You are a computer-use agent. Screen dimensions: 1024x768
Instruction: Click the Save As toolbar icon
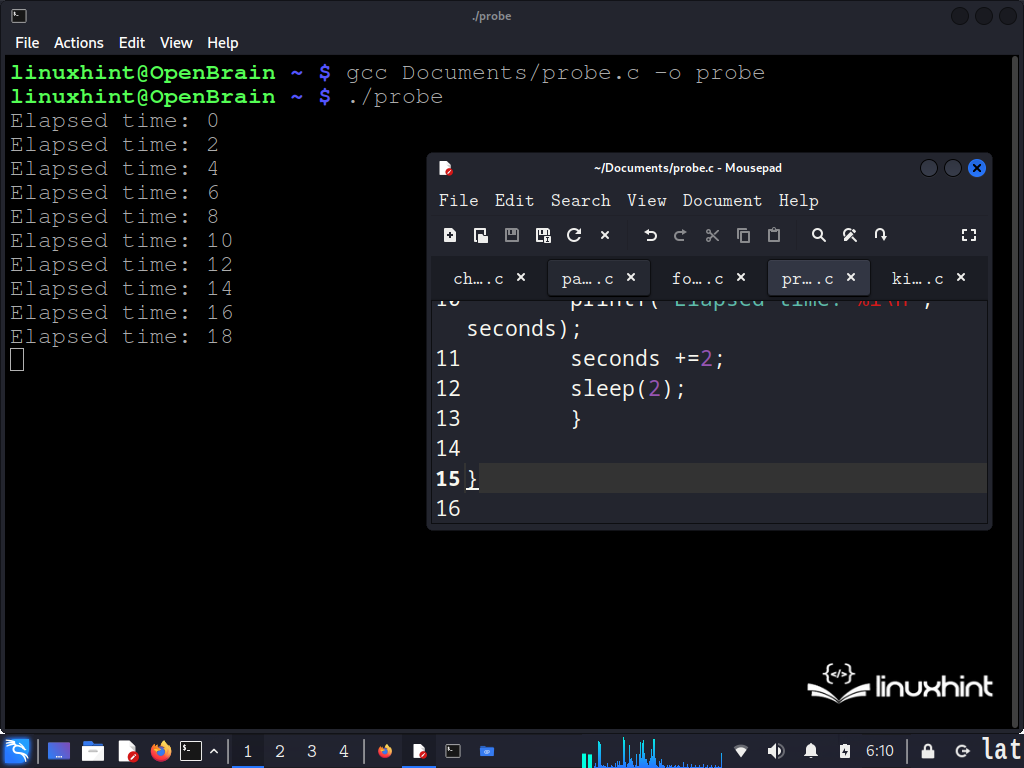click(543, 236)
